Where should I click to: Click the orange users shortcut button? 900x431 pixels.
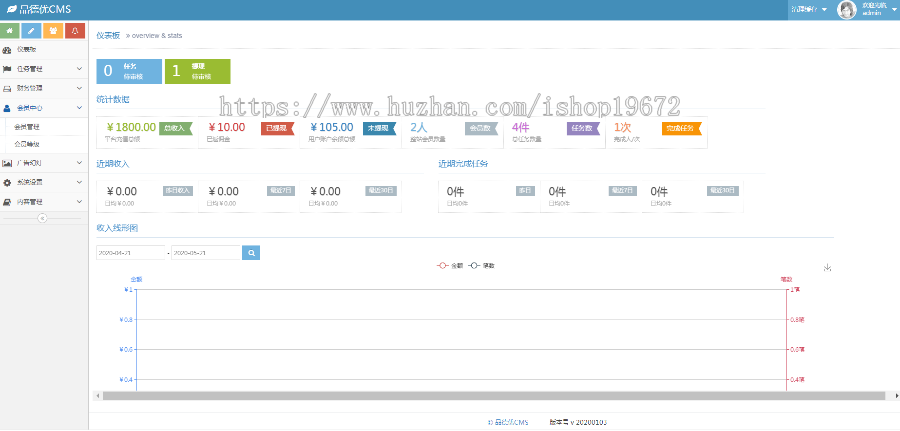[53, 31]
